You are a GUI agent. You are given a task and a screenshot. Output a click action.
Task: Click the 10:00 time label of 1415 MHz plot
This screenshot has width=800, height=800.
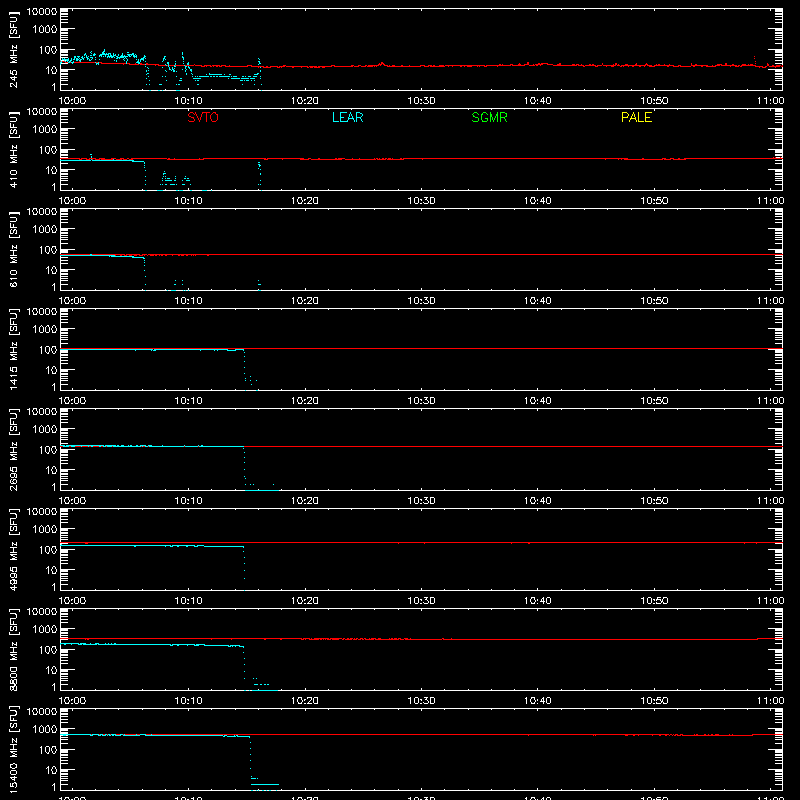pyautogui.click(x=72, y=401)
